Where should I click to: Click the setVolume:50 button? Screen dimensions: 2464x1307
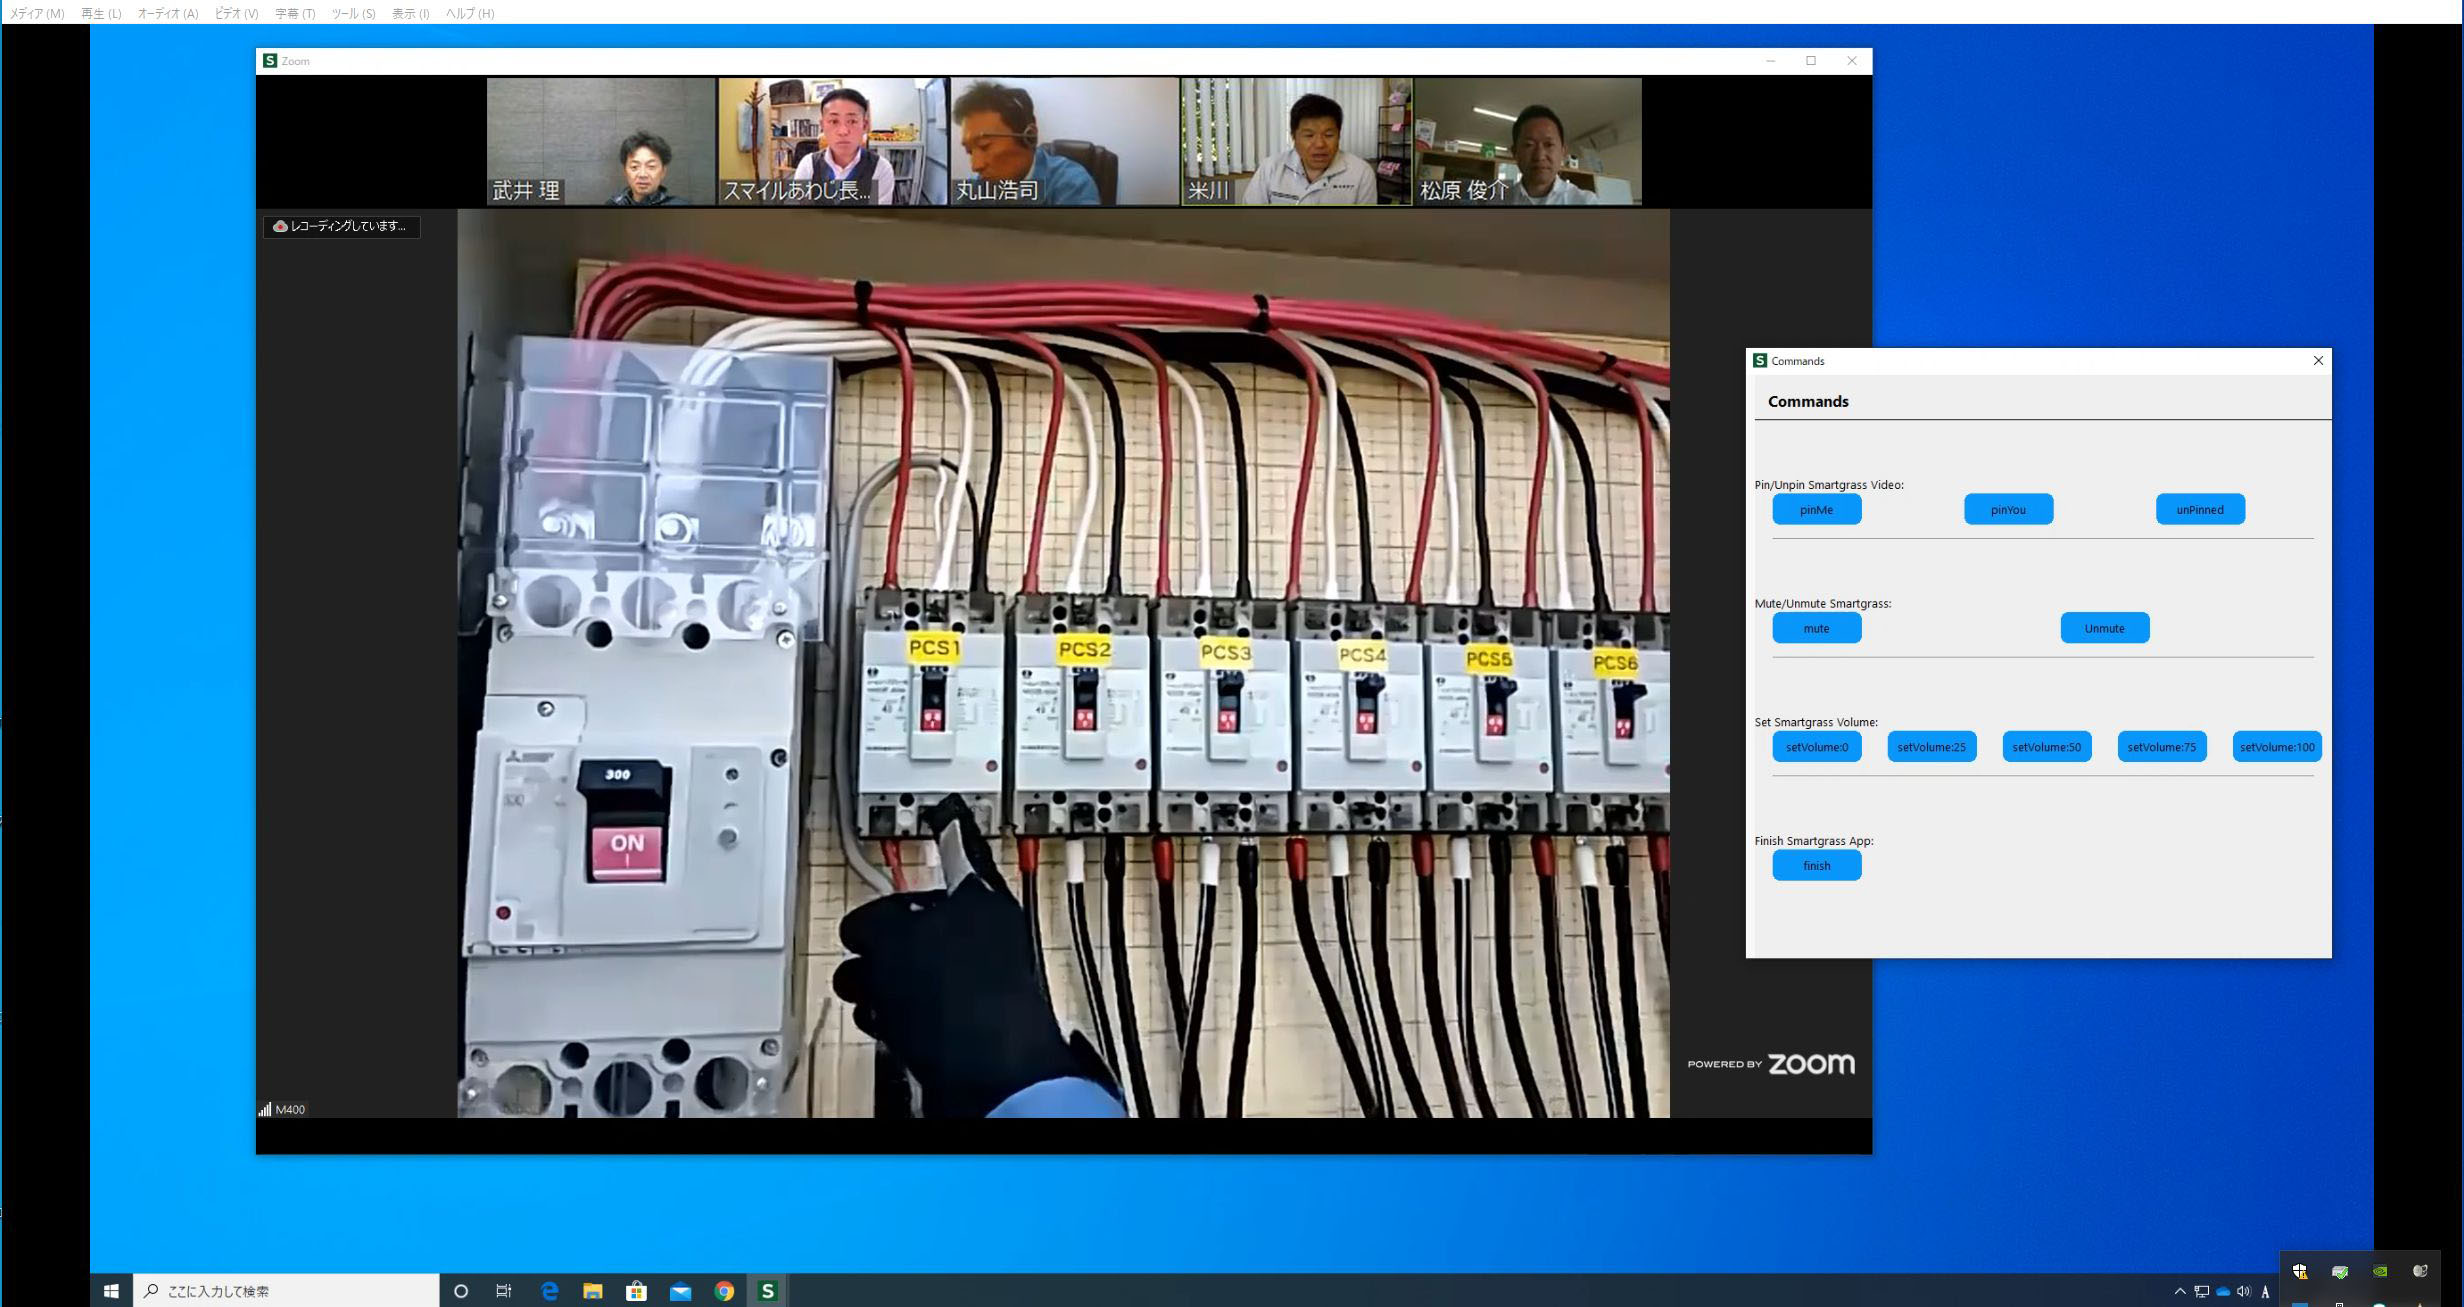tap(2047, 747)
